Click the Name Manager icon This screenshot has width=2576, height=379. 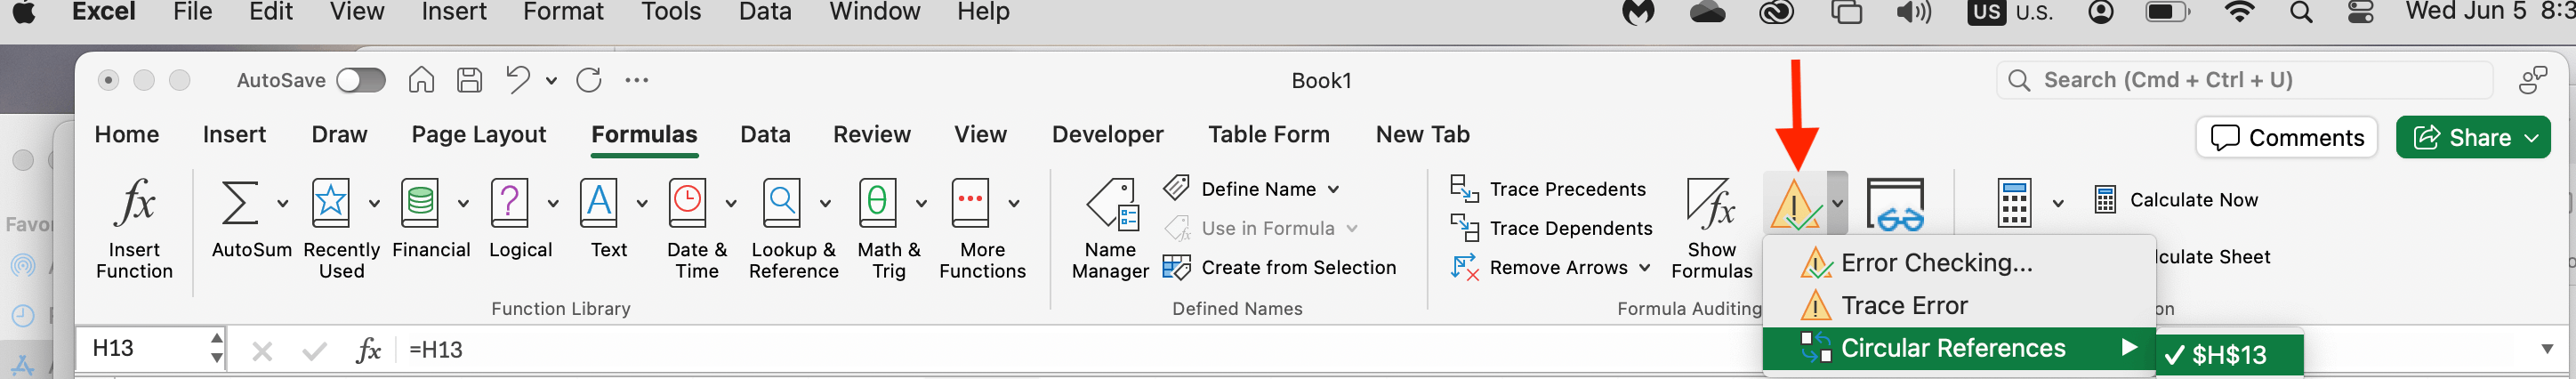[x=1110, y=205]
